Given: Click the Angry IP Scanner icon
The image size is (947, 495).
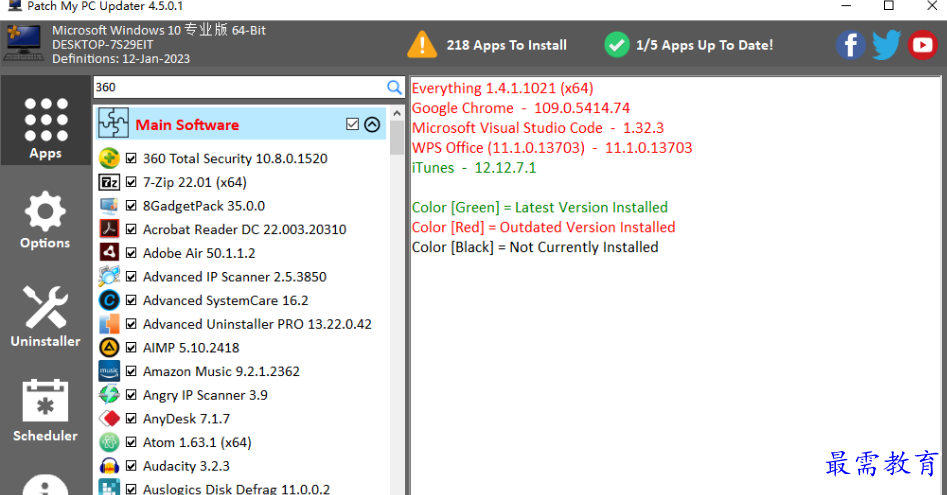Looking at the screenshot, I should coord(109,395).
